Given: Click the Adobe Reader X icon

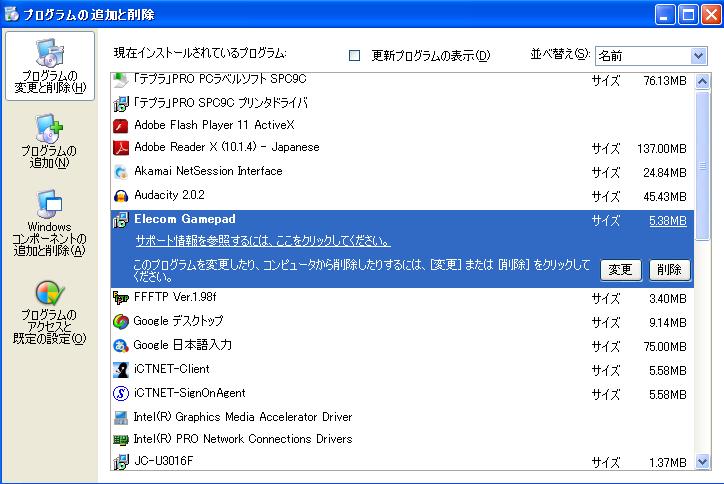Looking at the screenshot, I should coord(121,148).
